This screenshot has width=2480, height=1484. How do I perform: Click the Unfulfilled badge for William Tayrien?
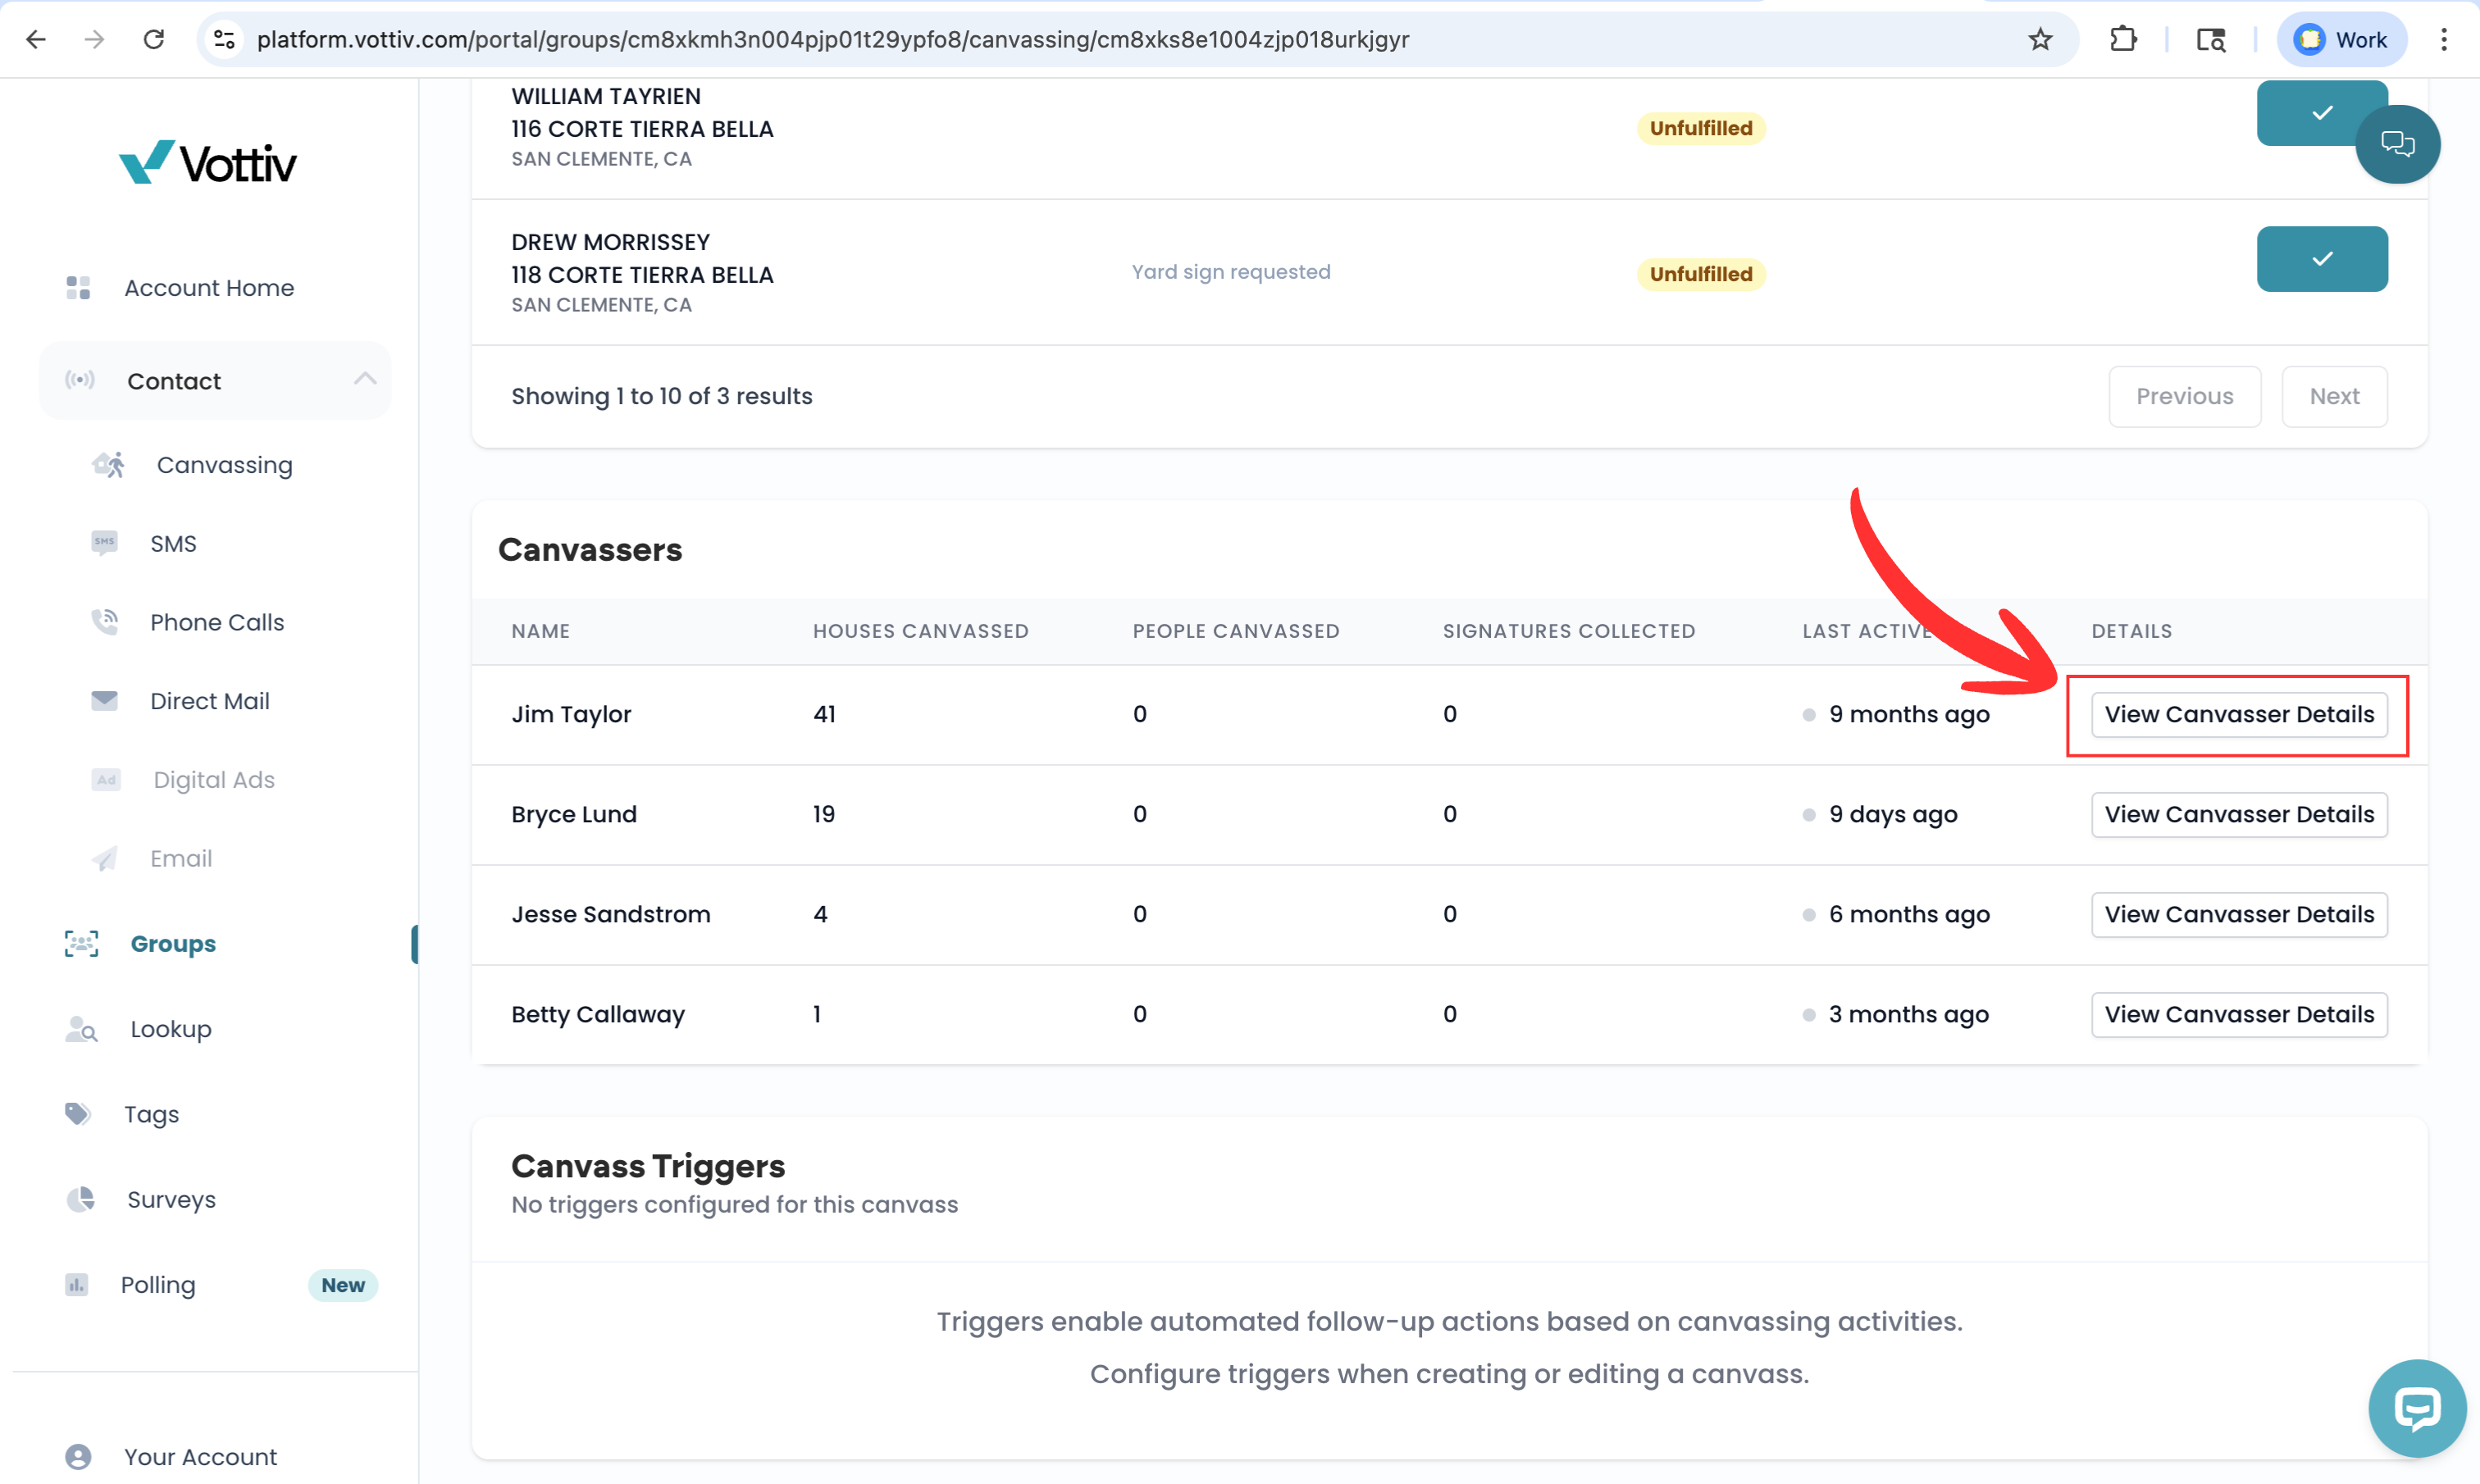1701,128
